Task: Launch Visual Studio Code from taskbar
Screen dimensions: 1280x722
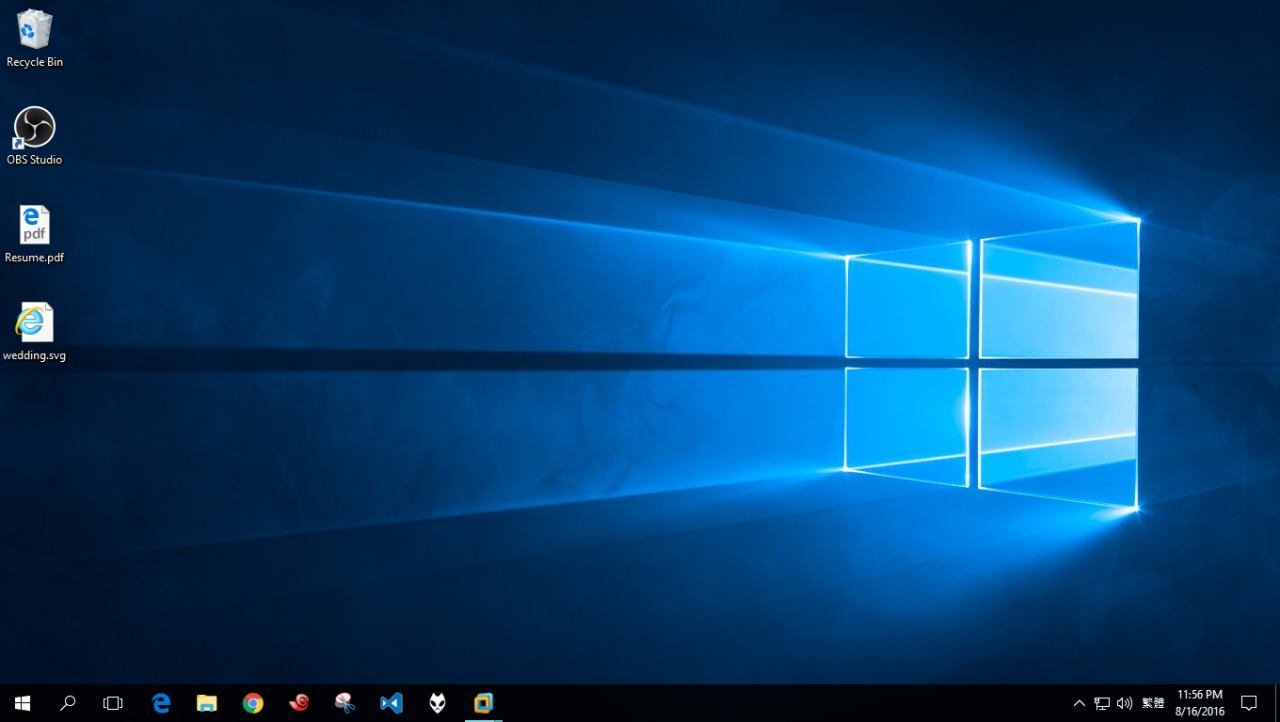Action: [x=391, y=703]
